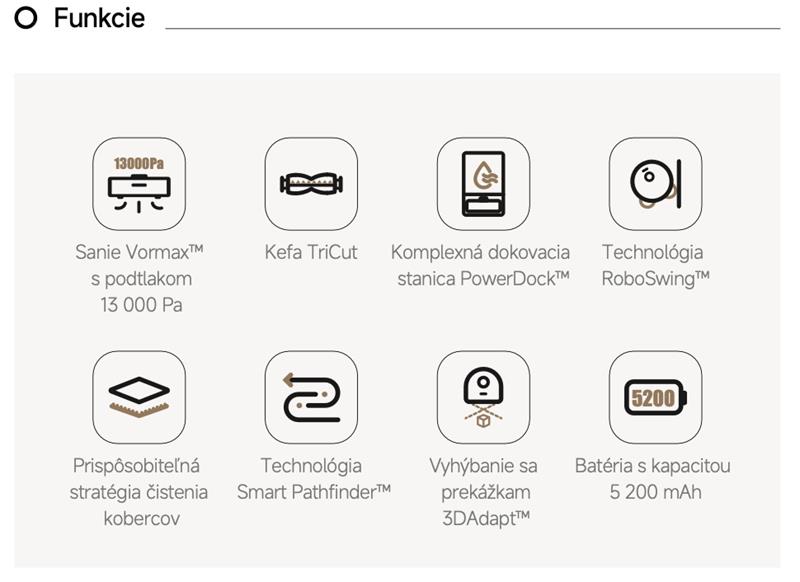Select the PowerDock station icon
This screenshot has width=800, height=582.
[483, 184]
